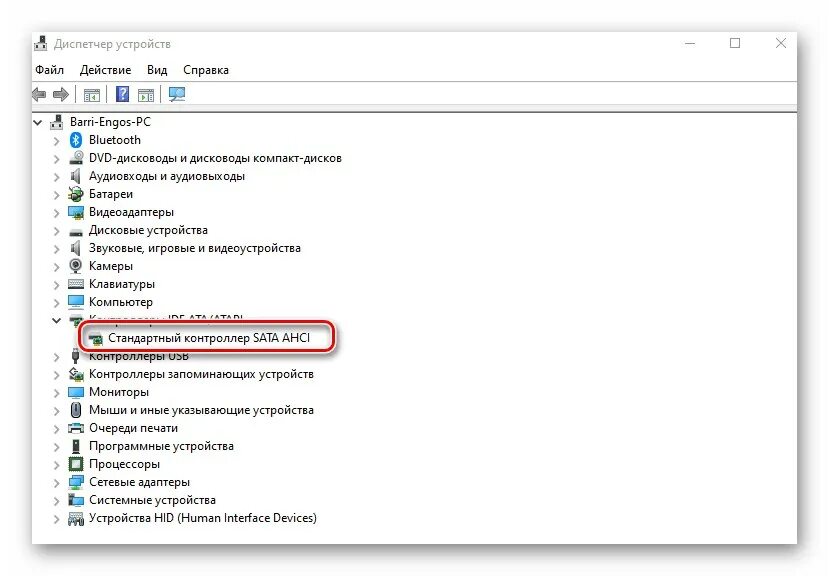Screen dimensions: 829x576
Task: Click the USB plug icon for Контроллеры USB
Action: (x=76, y=357)
